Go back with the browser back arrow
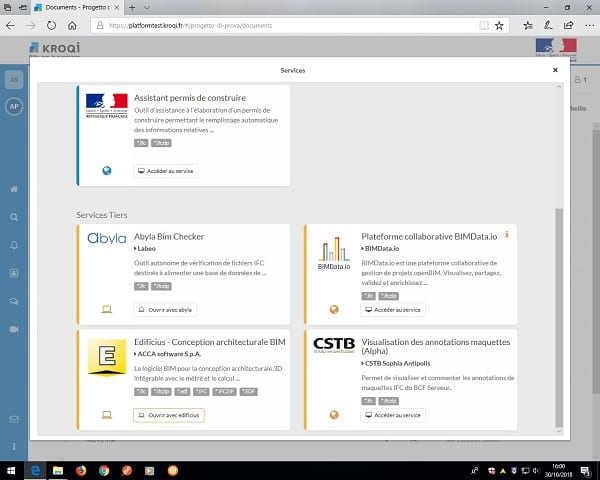600x480 pixels. coord(10,26)
